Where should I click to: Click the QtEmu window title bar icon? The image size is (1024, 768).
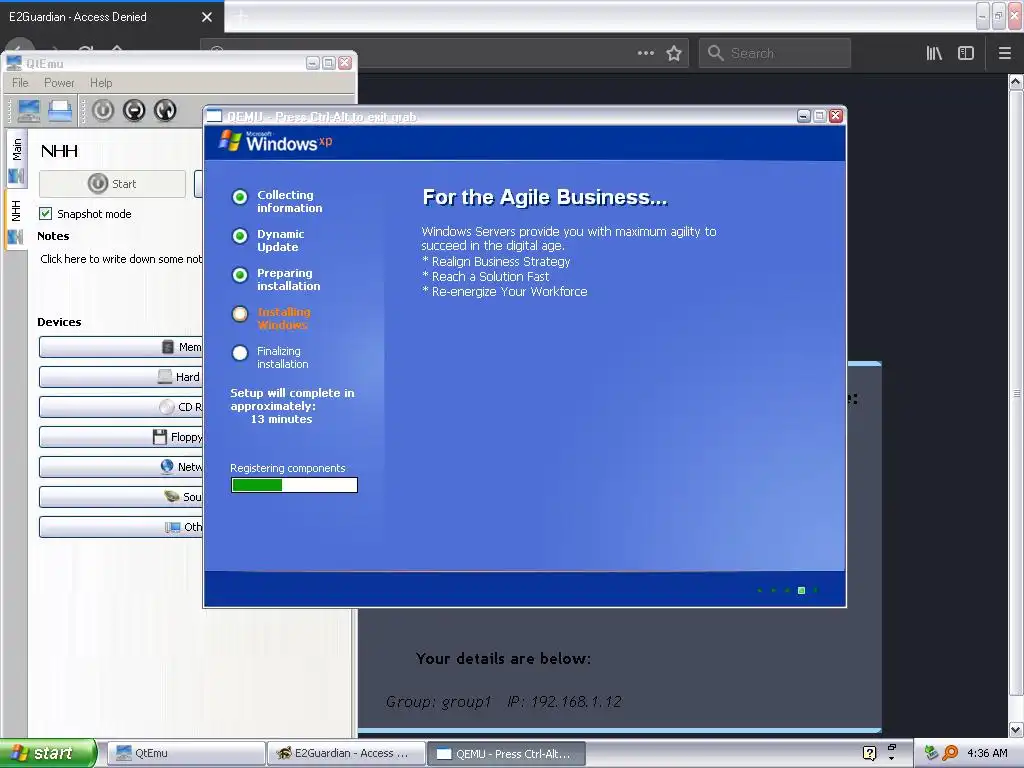pos(14,63)
